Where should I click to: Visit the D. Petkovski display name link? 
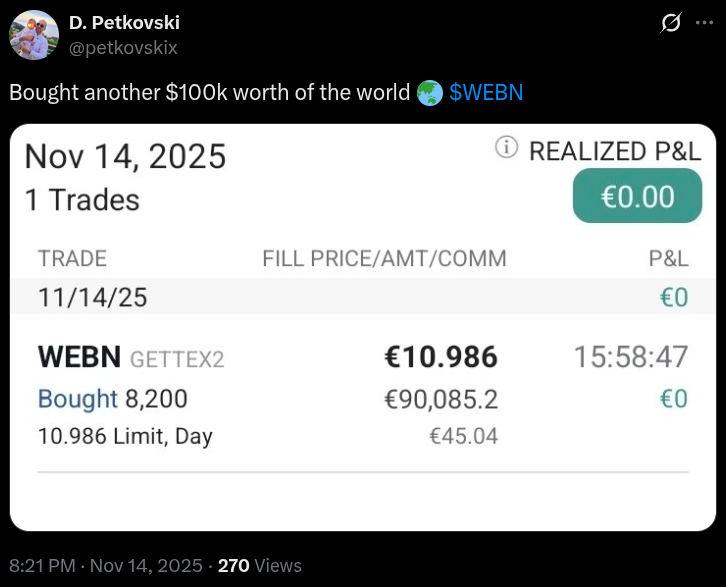click(124, 23)
